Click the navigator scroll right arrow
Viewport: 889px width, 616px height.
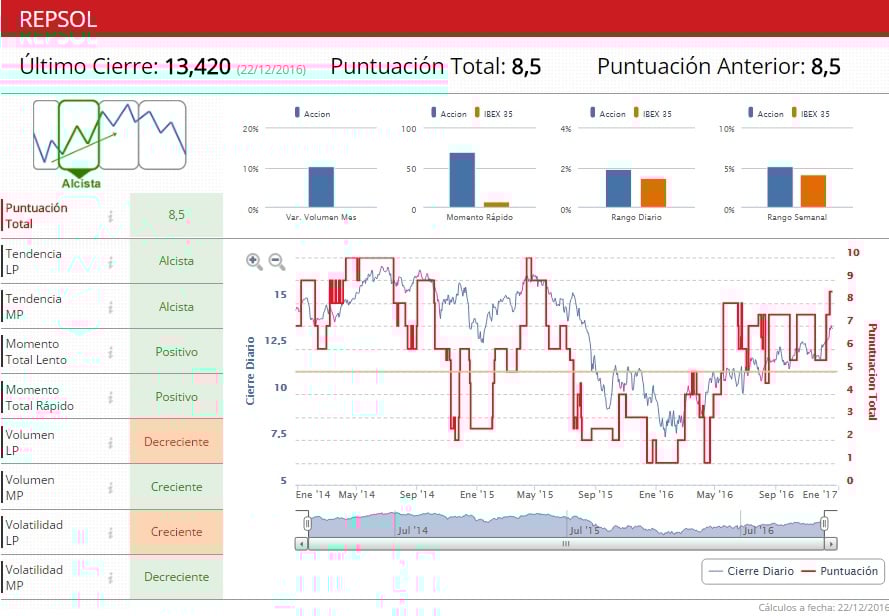pyautogui.click(x=831, y=543)
